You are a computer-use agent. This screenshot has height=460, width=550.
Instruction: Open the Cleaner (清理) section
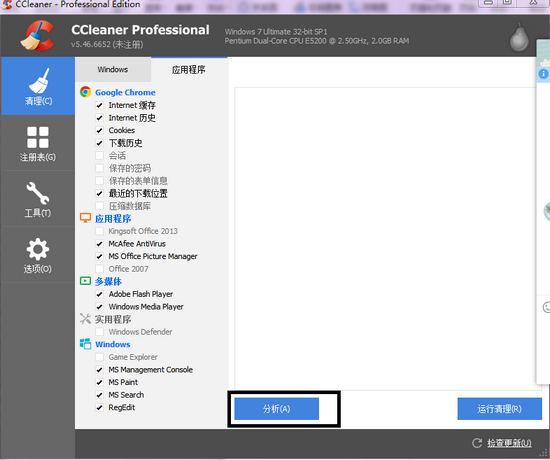(x=38, y=86)
